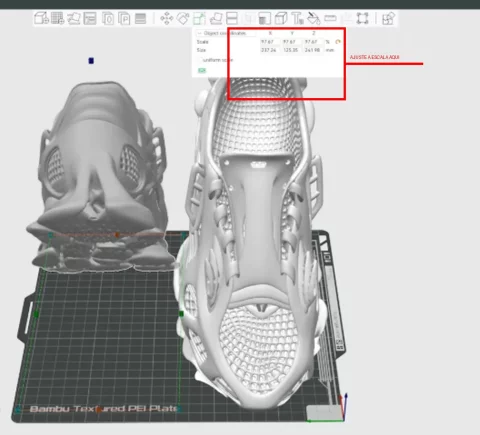480x435 pixels.
Task: Click the Bambu Textured PEI Plate label
Action: pos(104,409)
